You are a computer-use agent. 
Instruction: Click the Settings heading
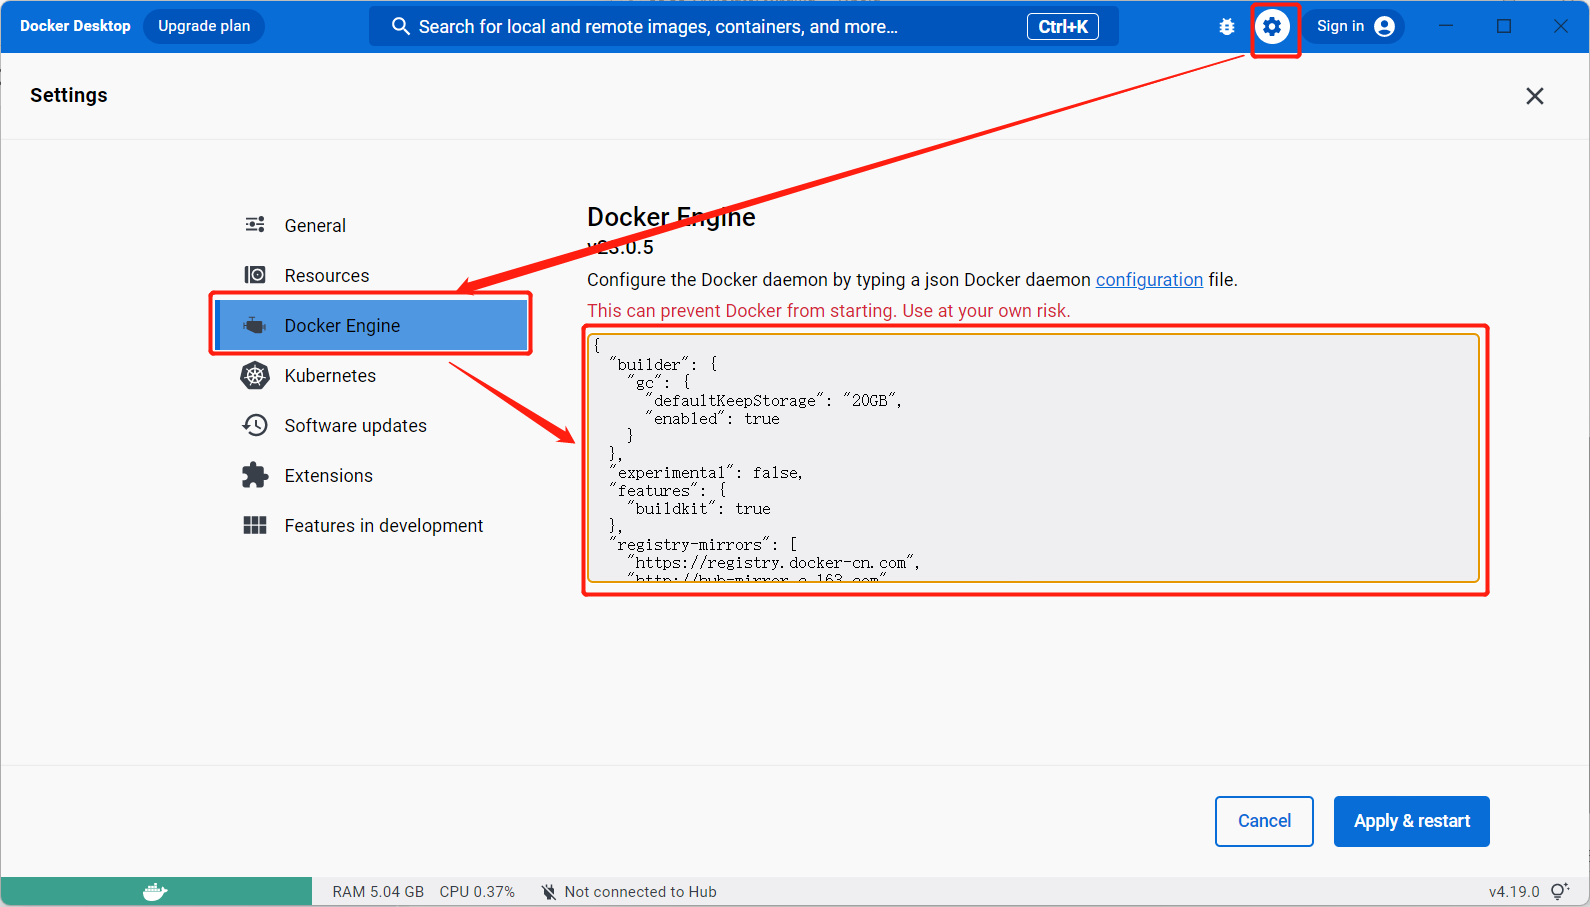click(x=69, y=95)
